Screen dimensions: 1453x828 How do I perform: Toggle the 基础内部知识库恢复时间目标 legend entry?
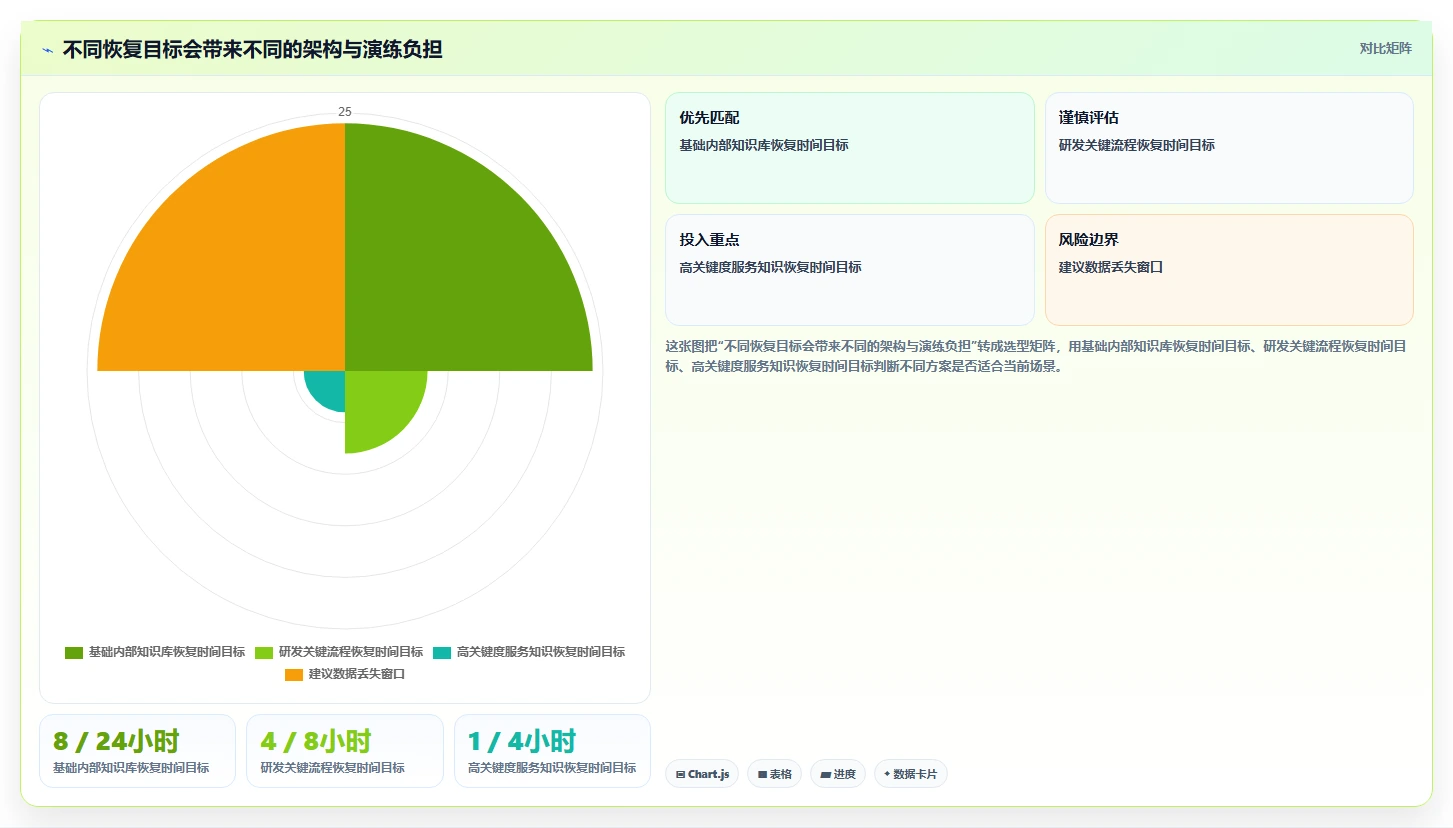[155, 652]
